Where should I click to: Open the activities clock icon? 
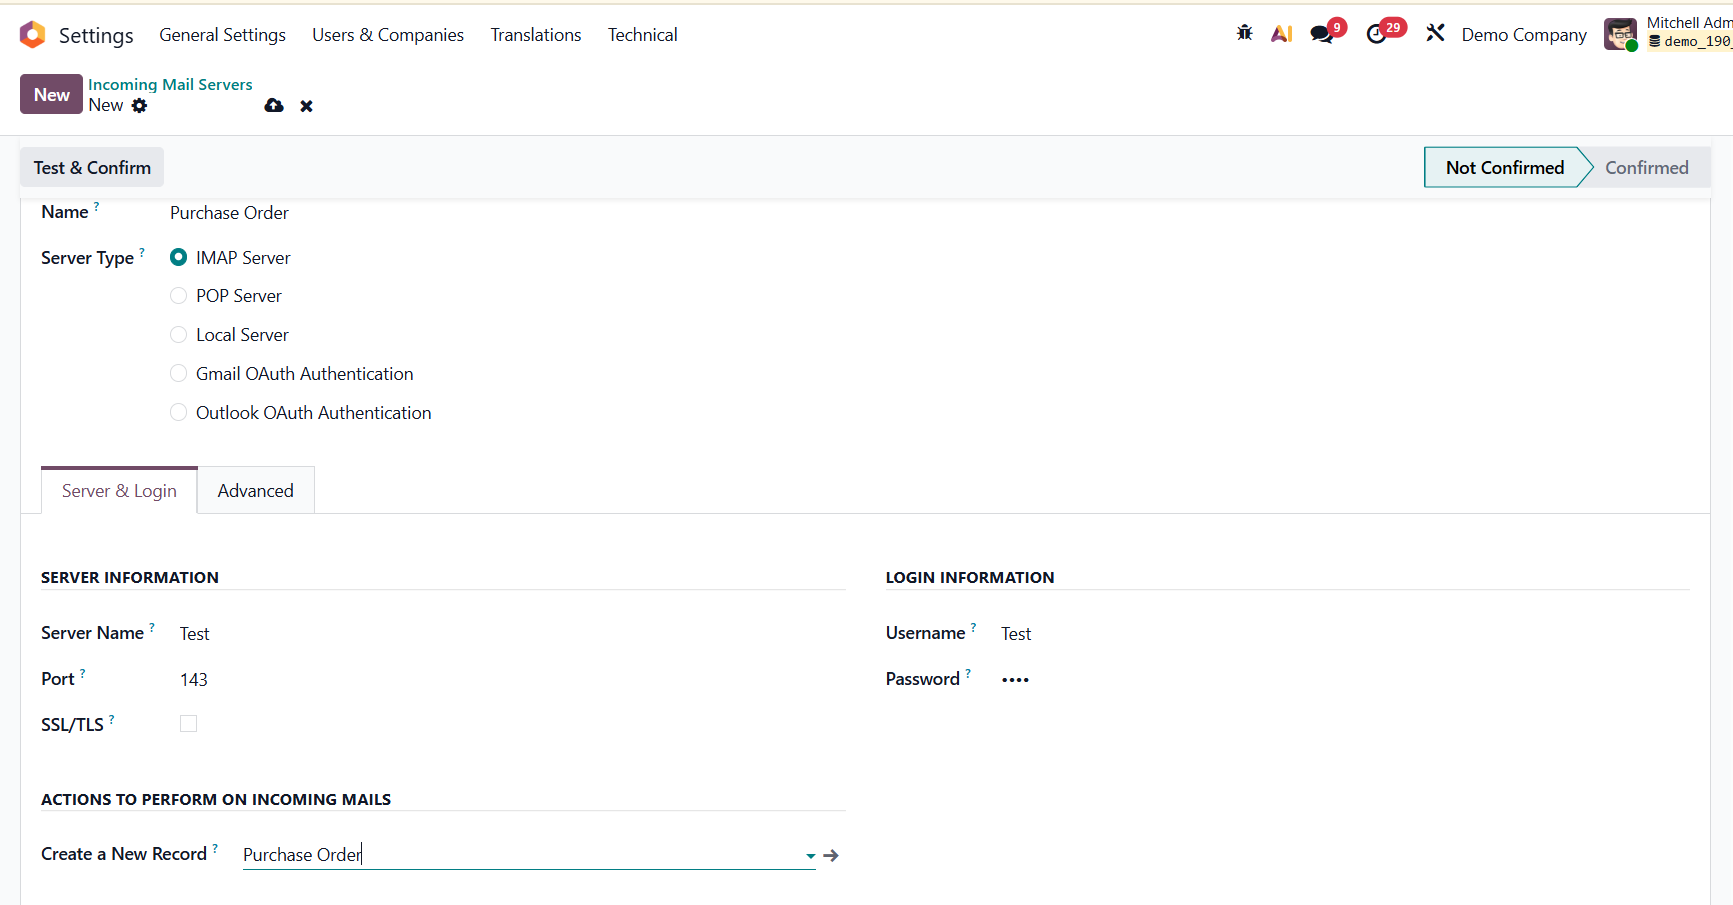pos(1377,34)
